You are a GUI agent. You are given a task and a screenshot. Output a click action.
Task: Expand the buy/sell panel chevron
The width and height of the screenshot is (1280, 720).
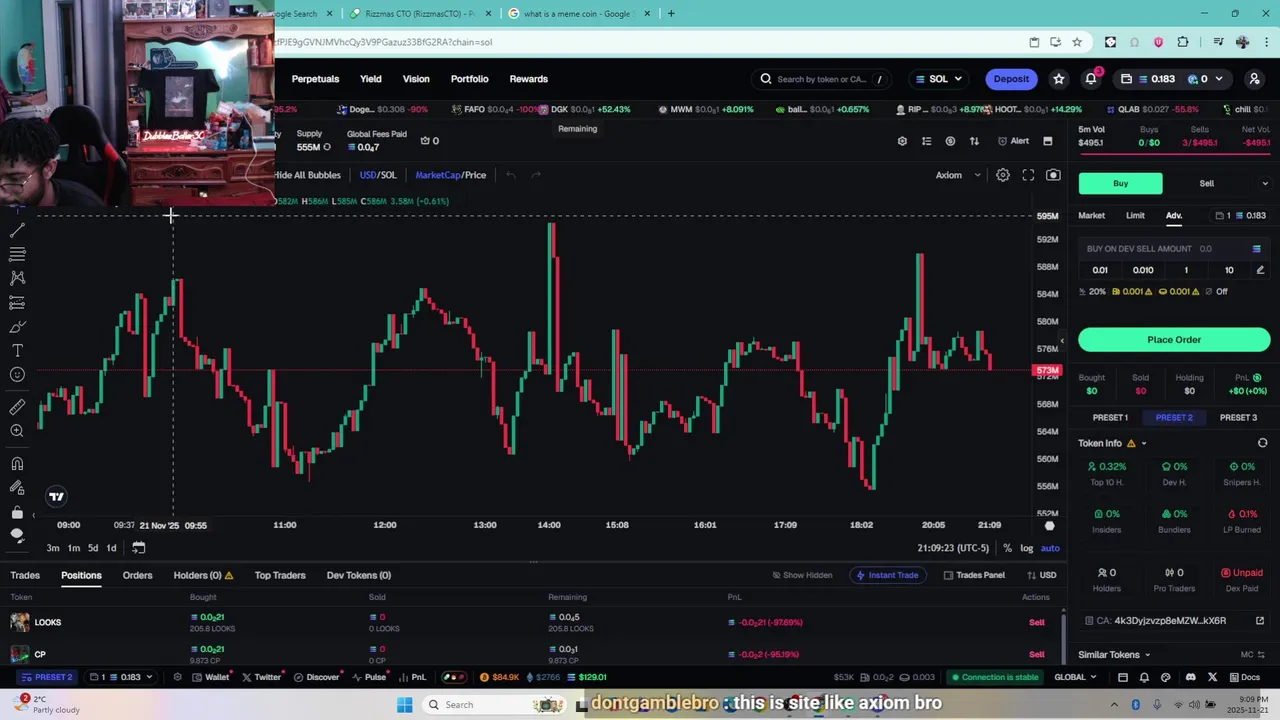click(x=1264, y=184)
